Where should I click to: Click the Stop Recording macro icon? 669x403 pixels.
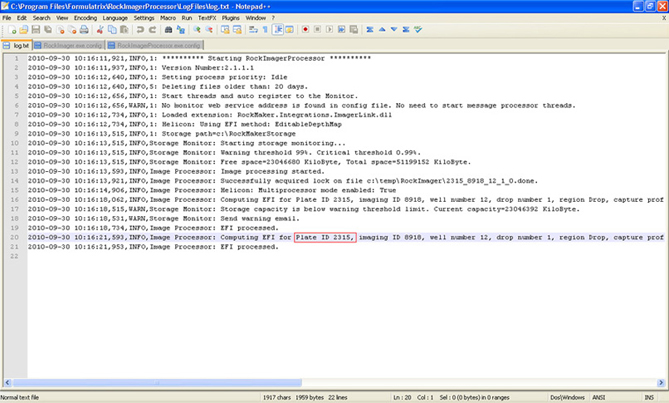click(x=317, y=29)
